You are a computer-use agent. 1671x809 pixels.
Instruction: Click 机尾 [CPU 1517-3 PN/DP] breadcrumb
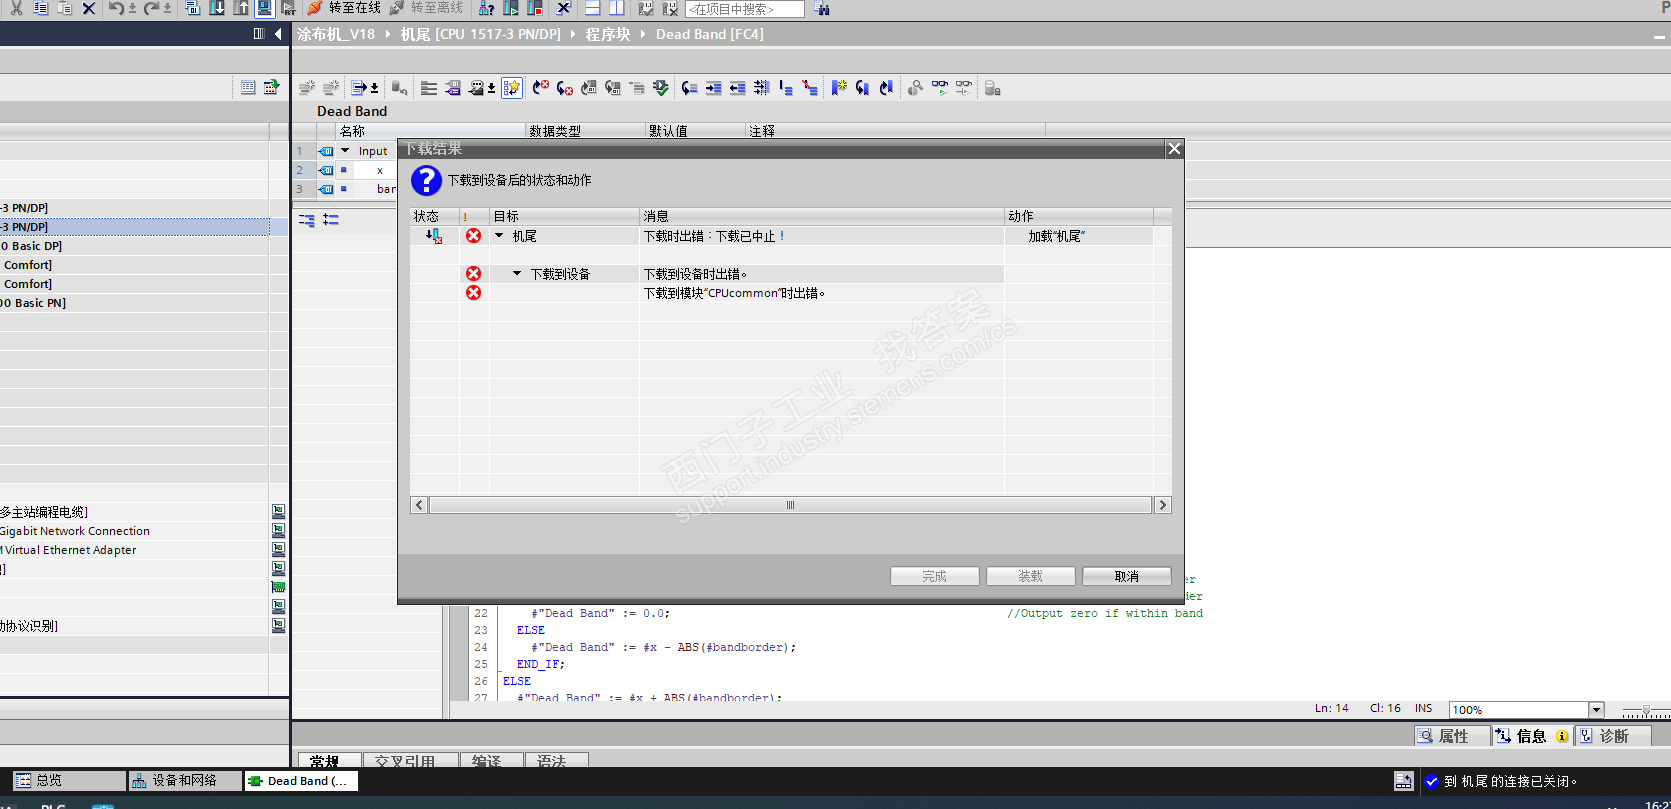(x=481, y=34)
